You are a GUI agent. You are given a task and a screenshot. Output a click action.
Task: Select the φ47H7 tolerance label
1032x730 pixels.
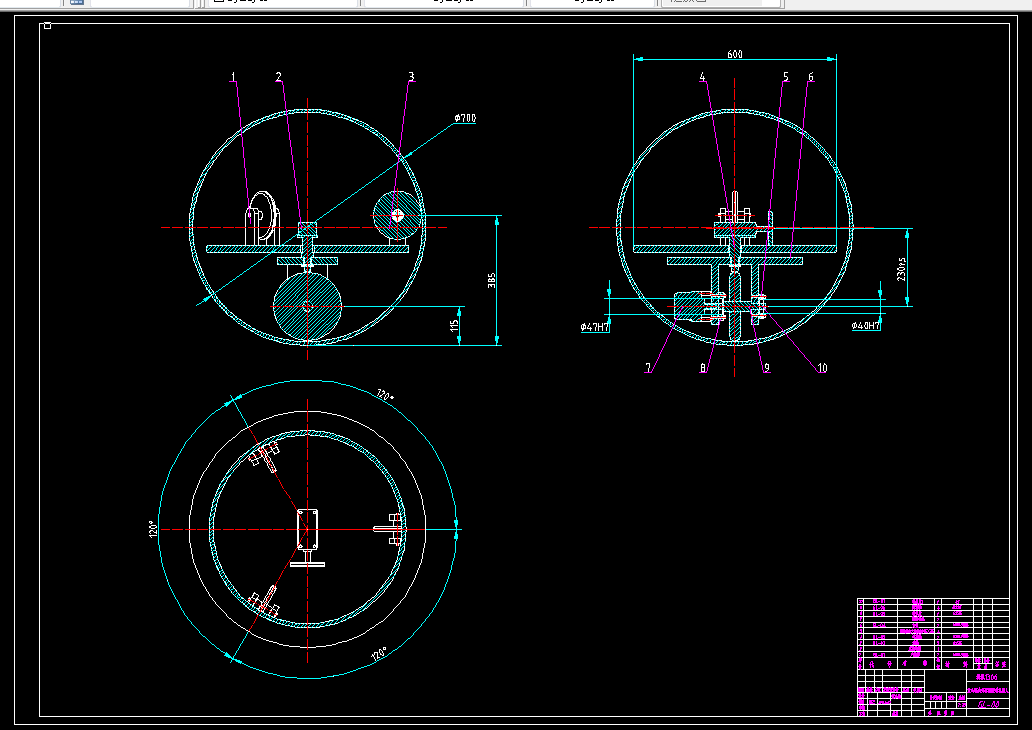[595, 326]
